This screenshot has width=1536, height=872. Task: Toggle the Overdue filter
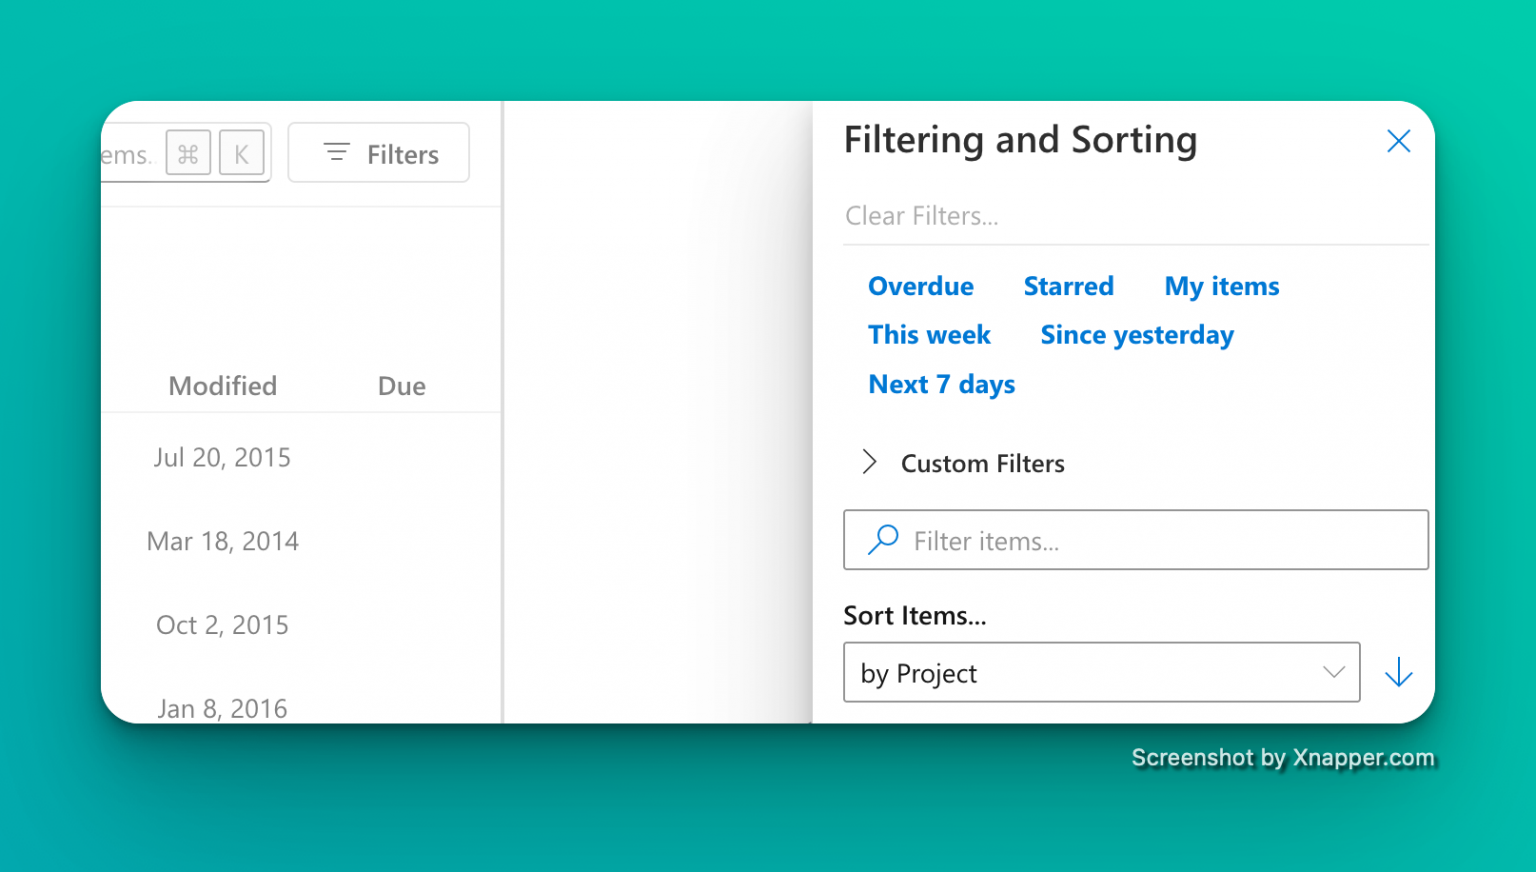pyautogui.click(x=920, y=286)
